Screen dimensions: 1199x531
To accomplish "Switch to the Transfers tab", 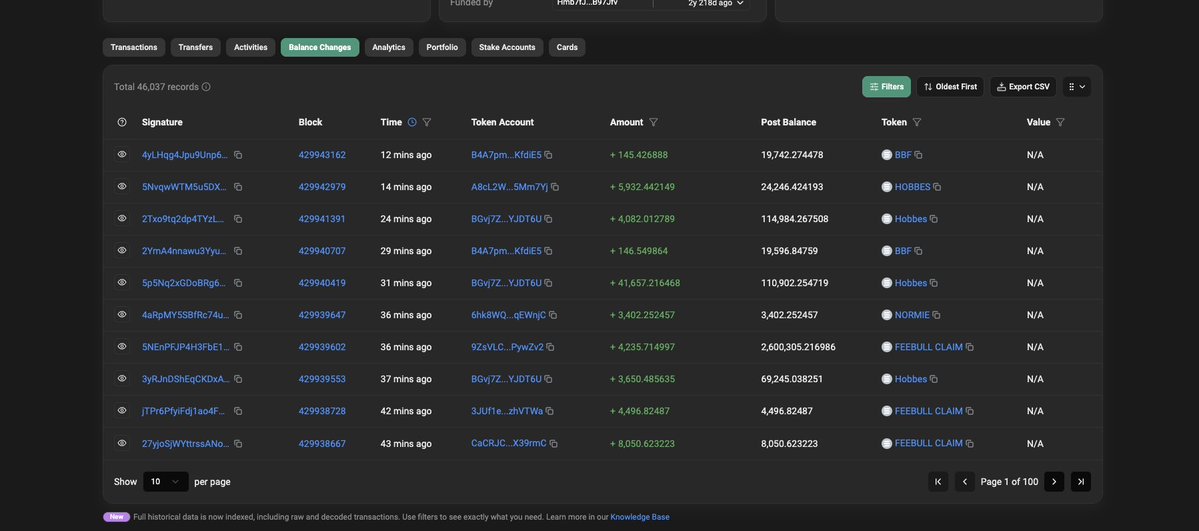I will (196, 47).
